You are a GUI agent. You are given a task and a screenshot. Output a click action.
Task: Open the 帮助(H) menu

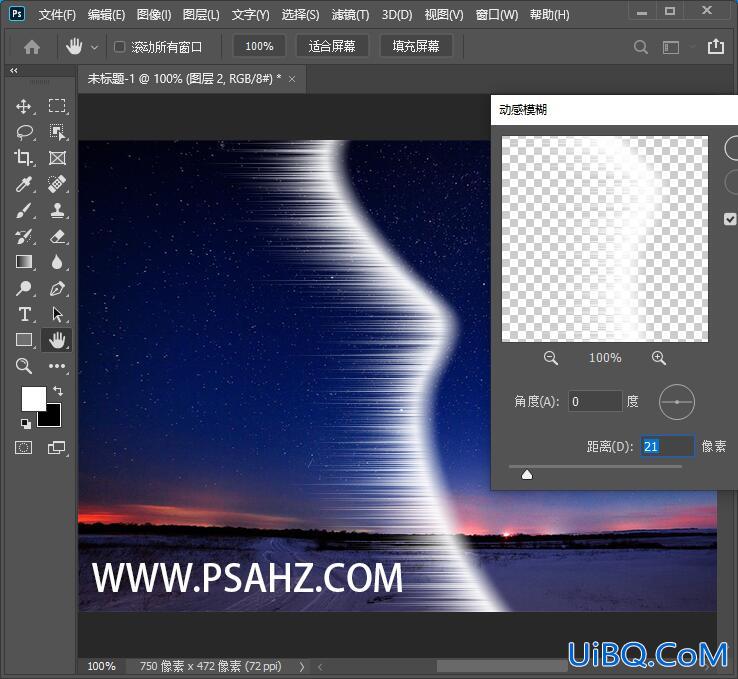[549, 15]
